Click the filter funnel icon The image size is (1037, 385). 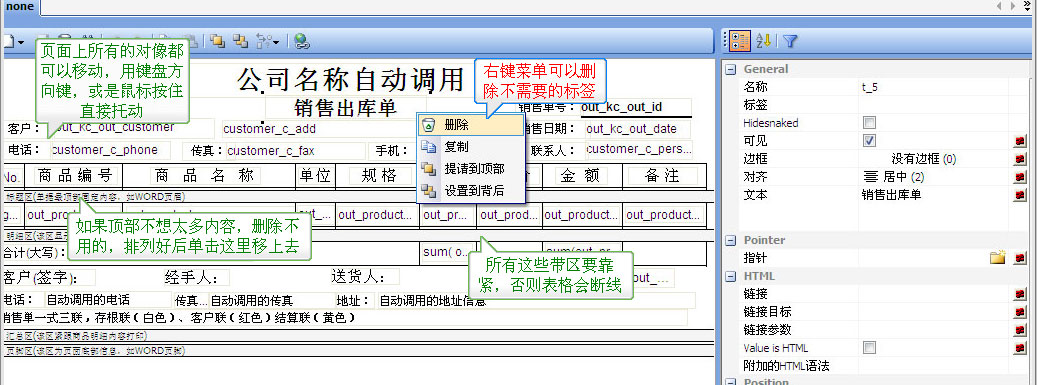(790, 41)
